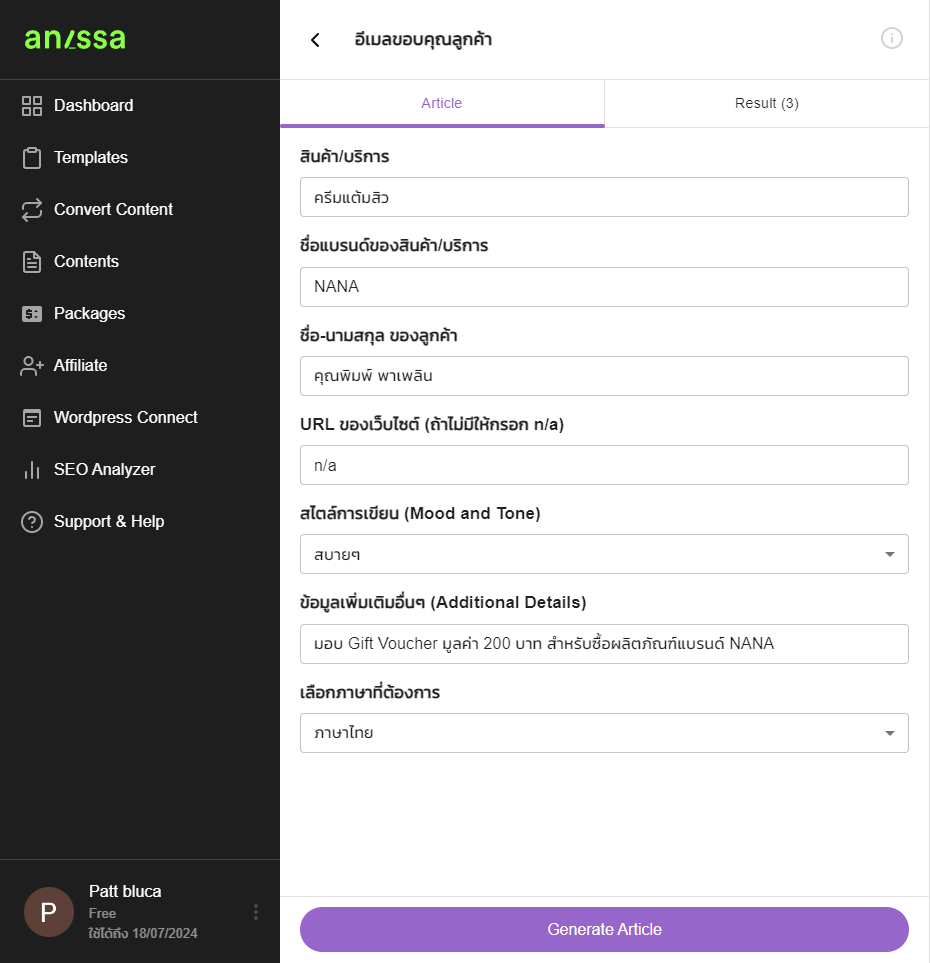Click the SEO Analyzer bar chart icon
930x963 pixels.
click(x=32, y=470)
